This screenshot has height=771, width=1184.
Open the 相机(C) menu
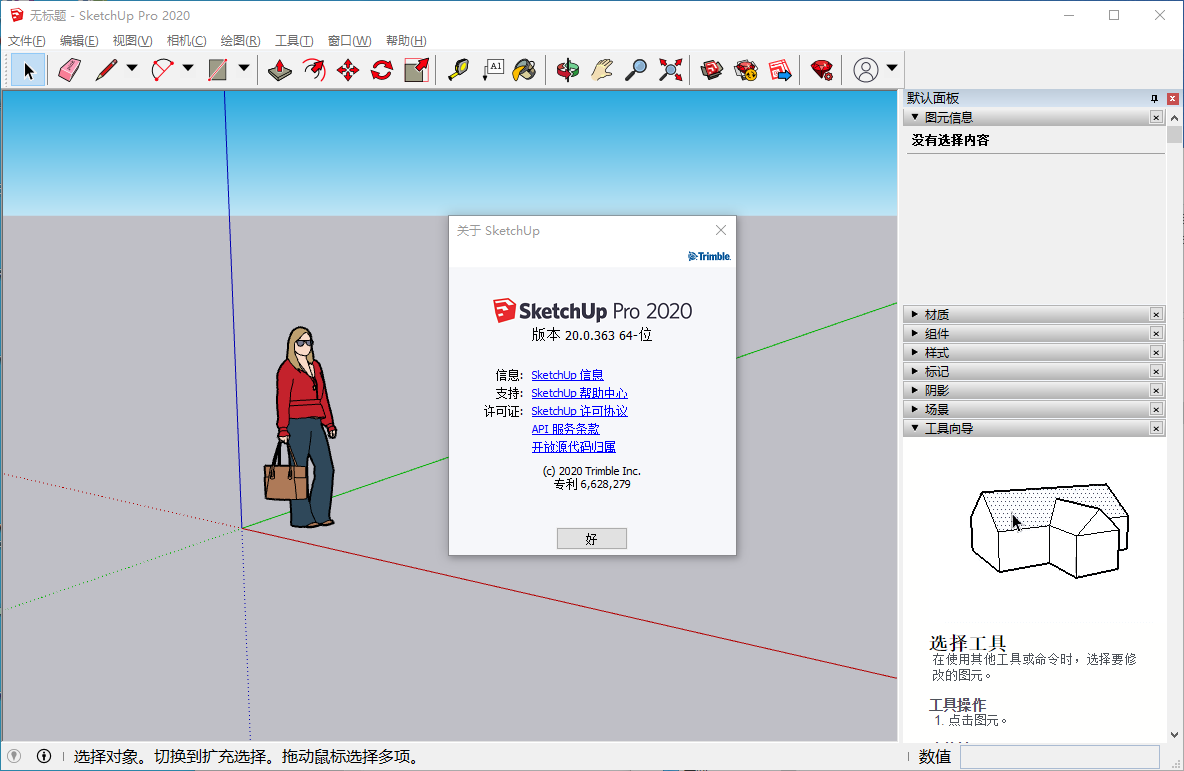point(186,41)
